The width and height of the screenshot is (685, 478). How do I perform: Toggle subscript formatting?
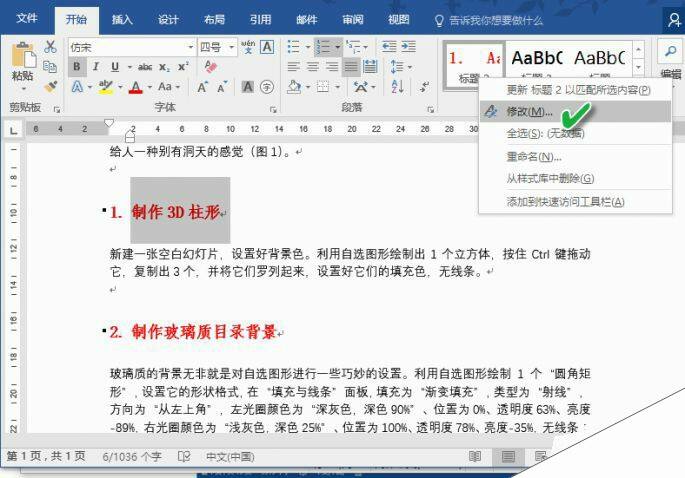click(164, 67)
